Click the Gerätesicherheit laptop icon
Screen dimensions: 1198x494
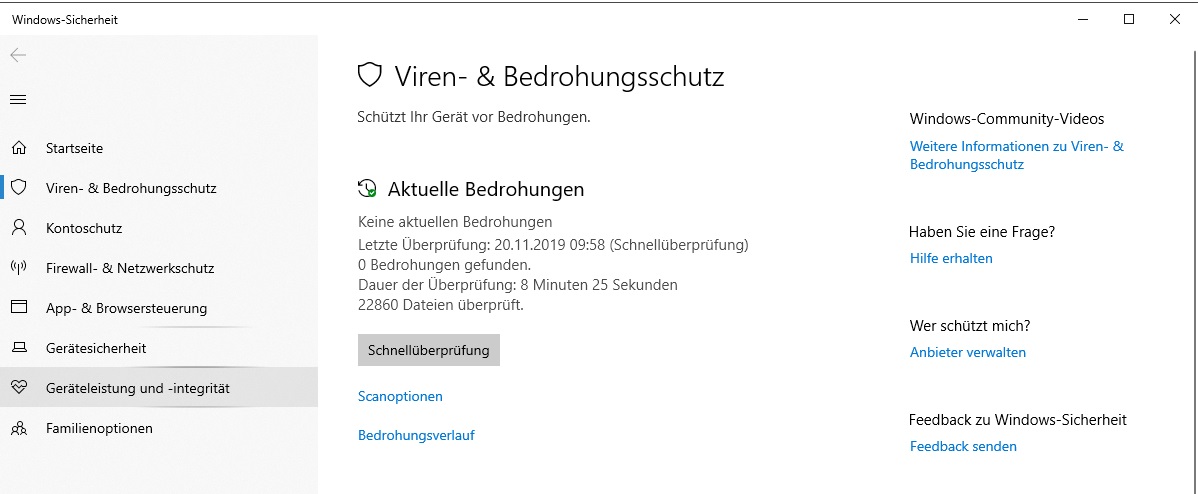(x=19, y=348)
